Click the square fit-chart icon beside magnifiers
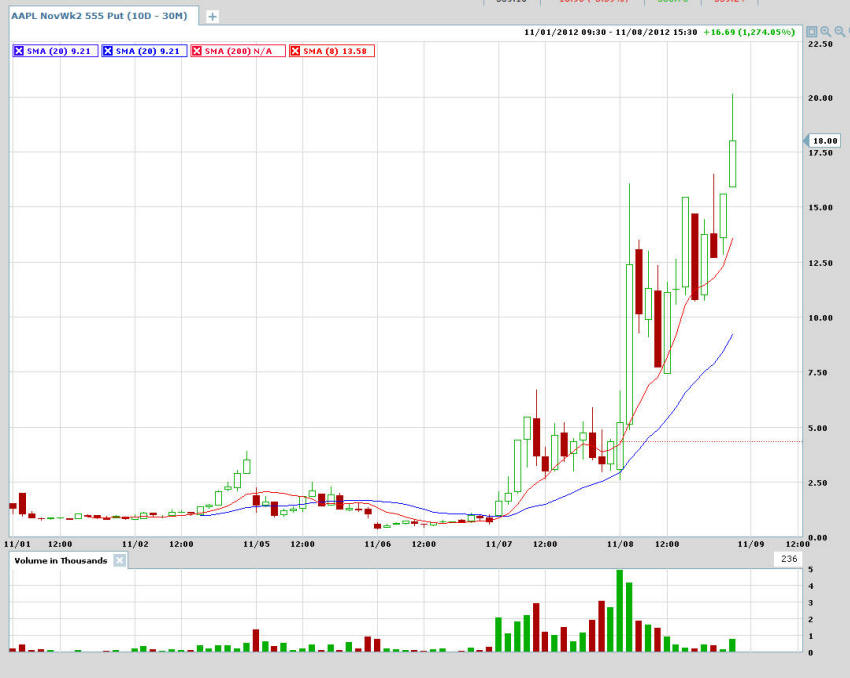The height and width of the screenshot is (678, 850). (x=812, y=32)
